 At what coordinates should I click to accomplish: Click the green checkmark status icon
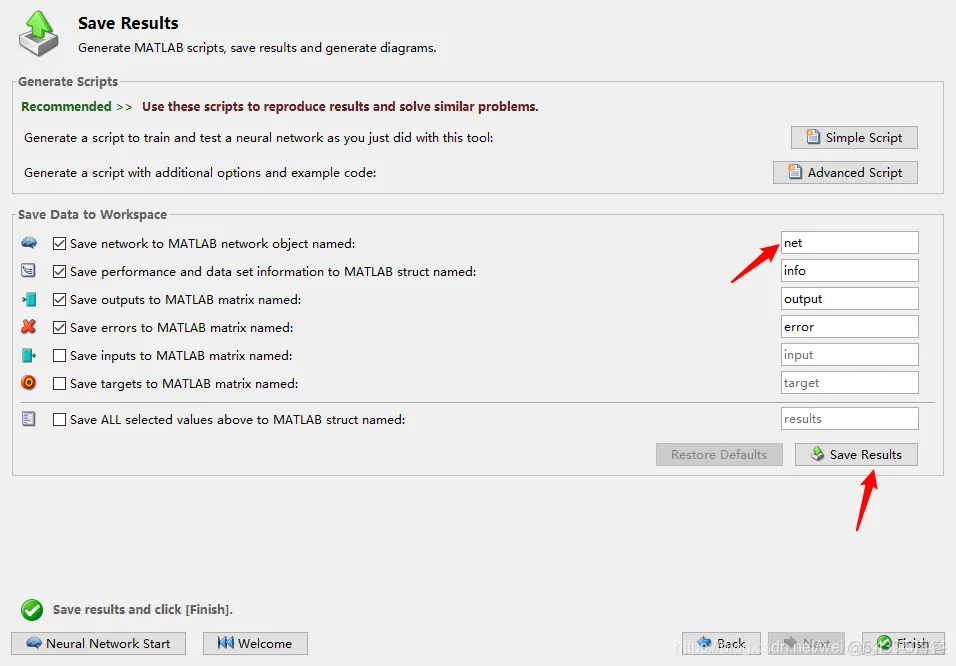[x=32, y=609]
